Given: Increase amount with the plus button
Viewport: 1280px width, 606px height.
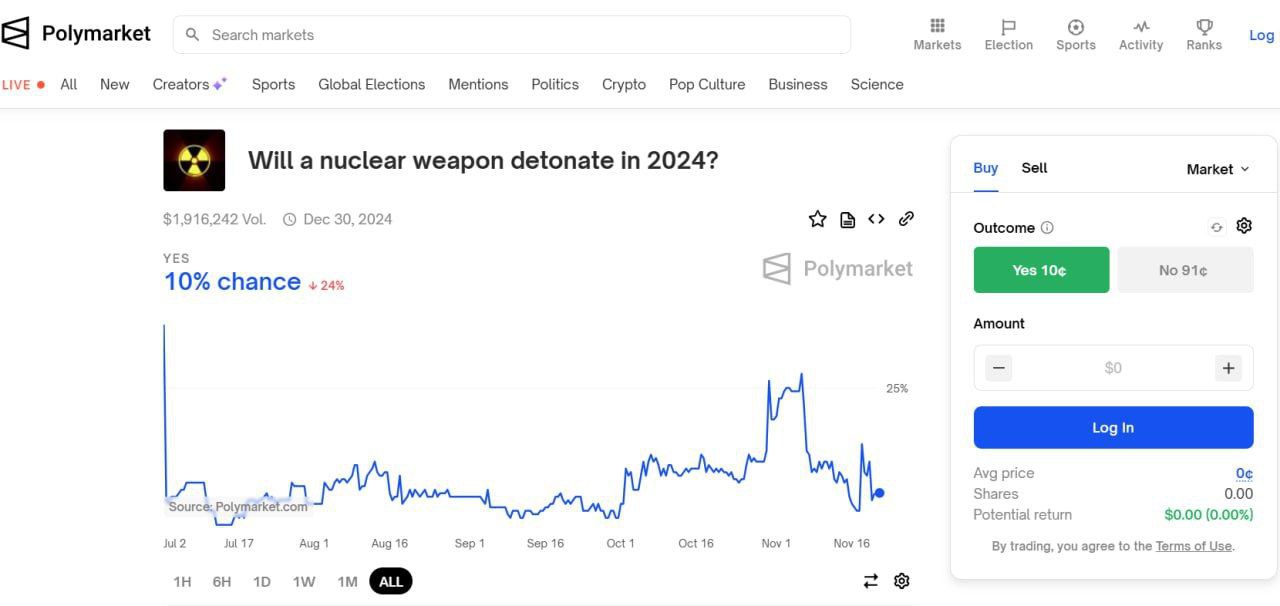Looking at the screenshot, I should pos(1228,368).
